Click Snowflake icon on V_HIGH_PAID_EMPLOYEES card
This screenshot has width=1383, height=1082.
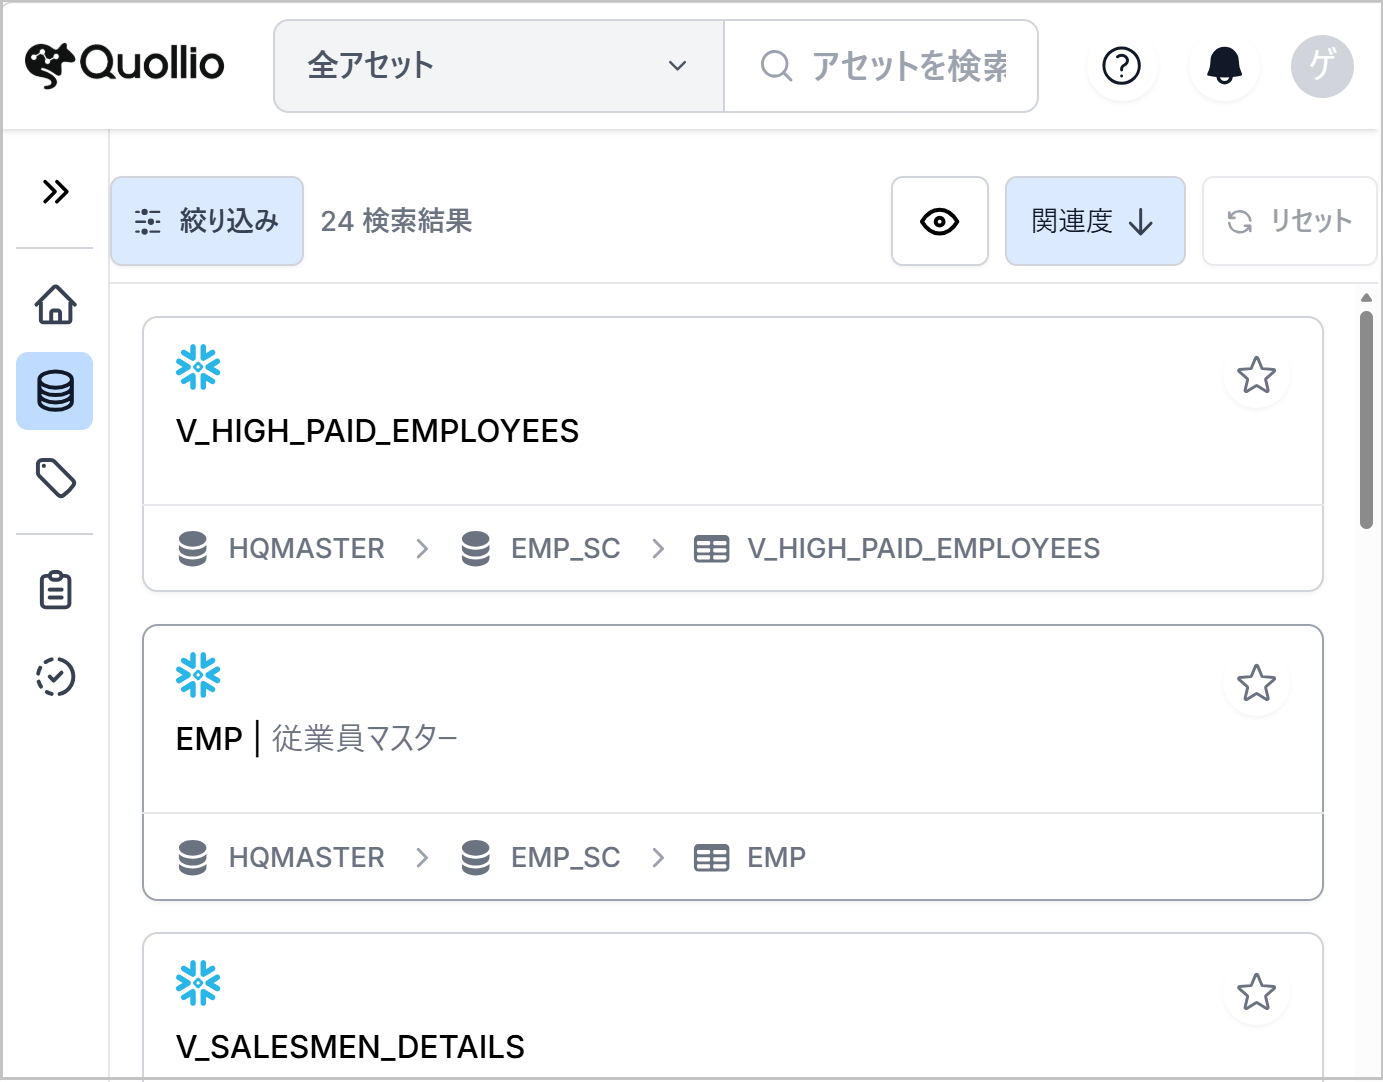point(198,367)
